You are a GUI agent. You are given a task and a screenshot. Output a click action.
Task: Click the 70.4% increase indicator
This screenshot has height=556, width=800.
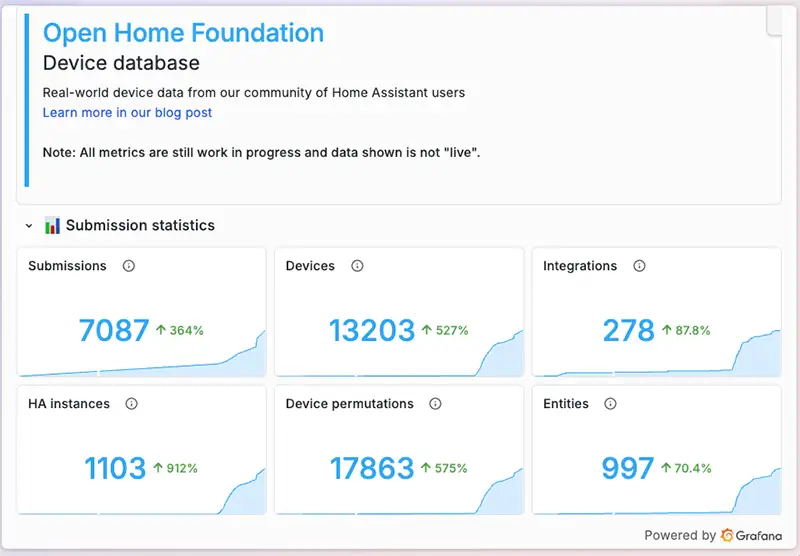click(686, 468)
